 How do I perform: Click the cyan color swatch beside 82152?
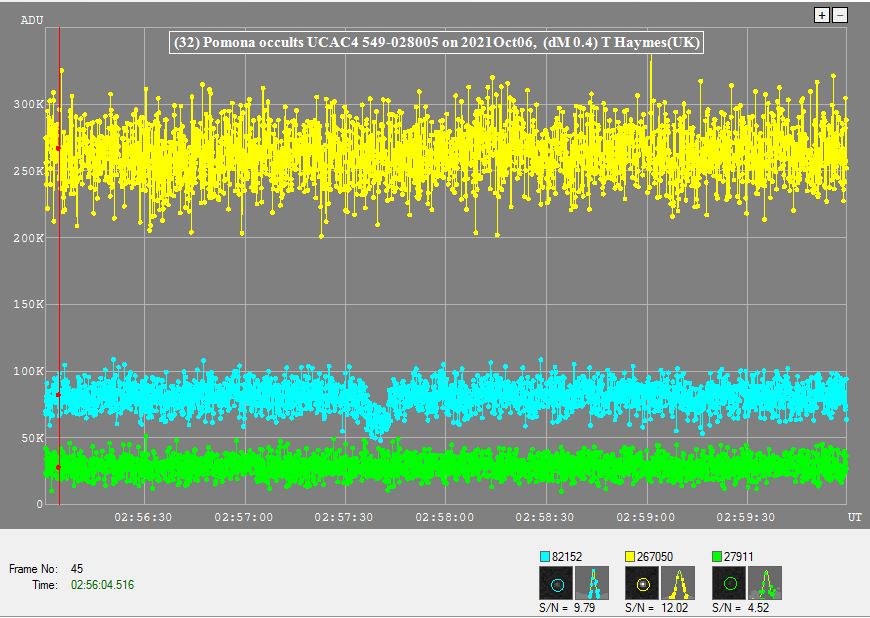click(545, 556)
